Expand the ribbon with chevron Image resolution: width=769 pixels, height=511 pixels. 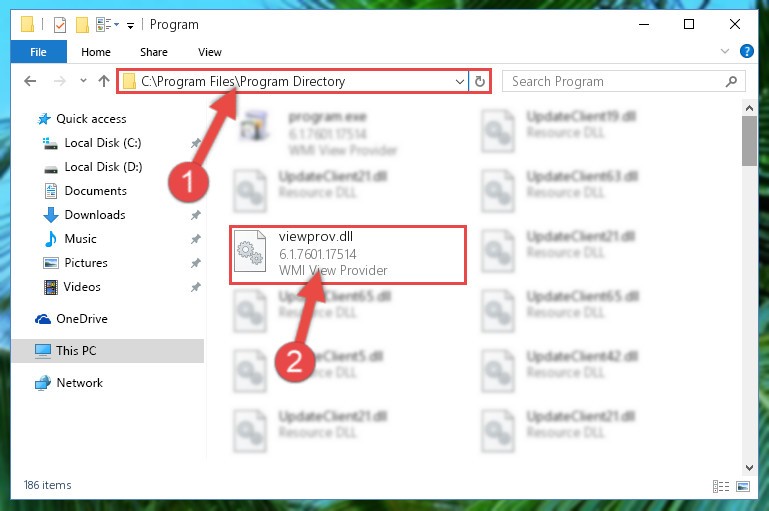[724, 51]
